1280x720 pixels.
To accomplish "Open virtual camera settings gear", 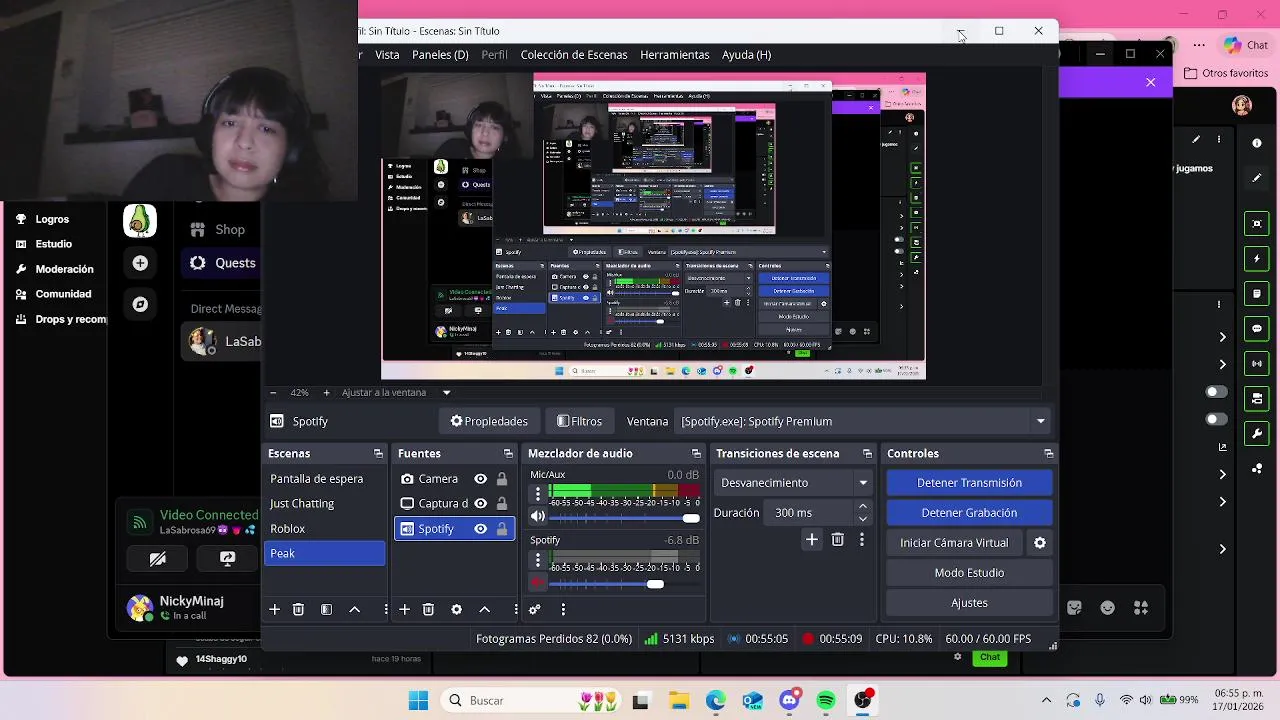I will (x=1040, y=542).
